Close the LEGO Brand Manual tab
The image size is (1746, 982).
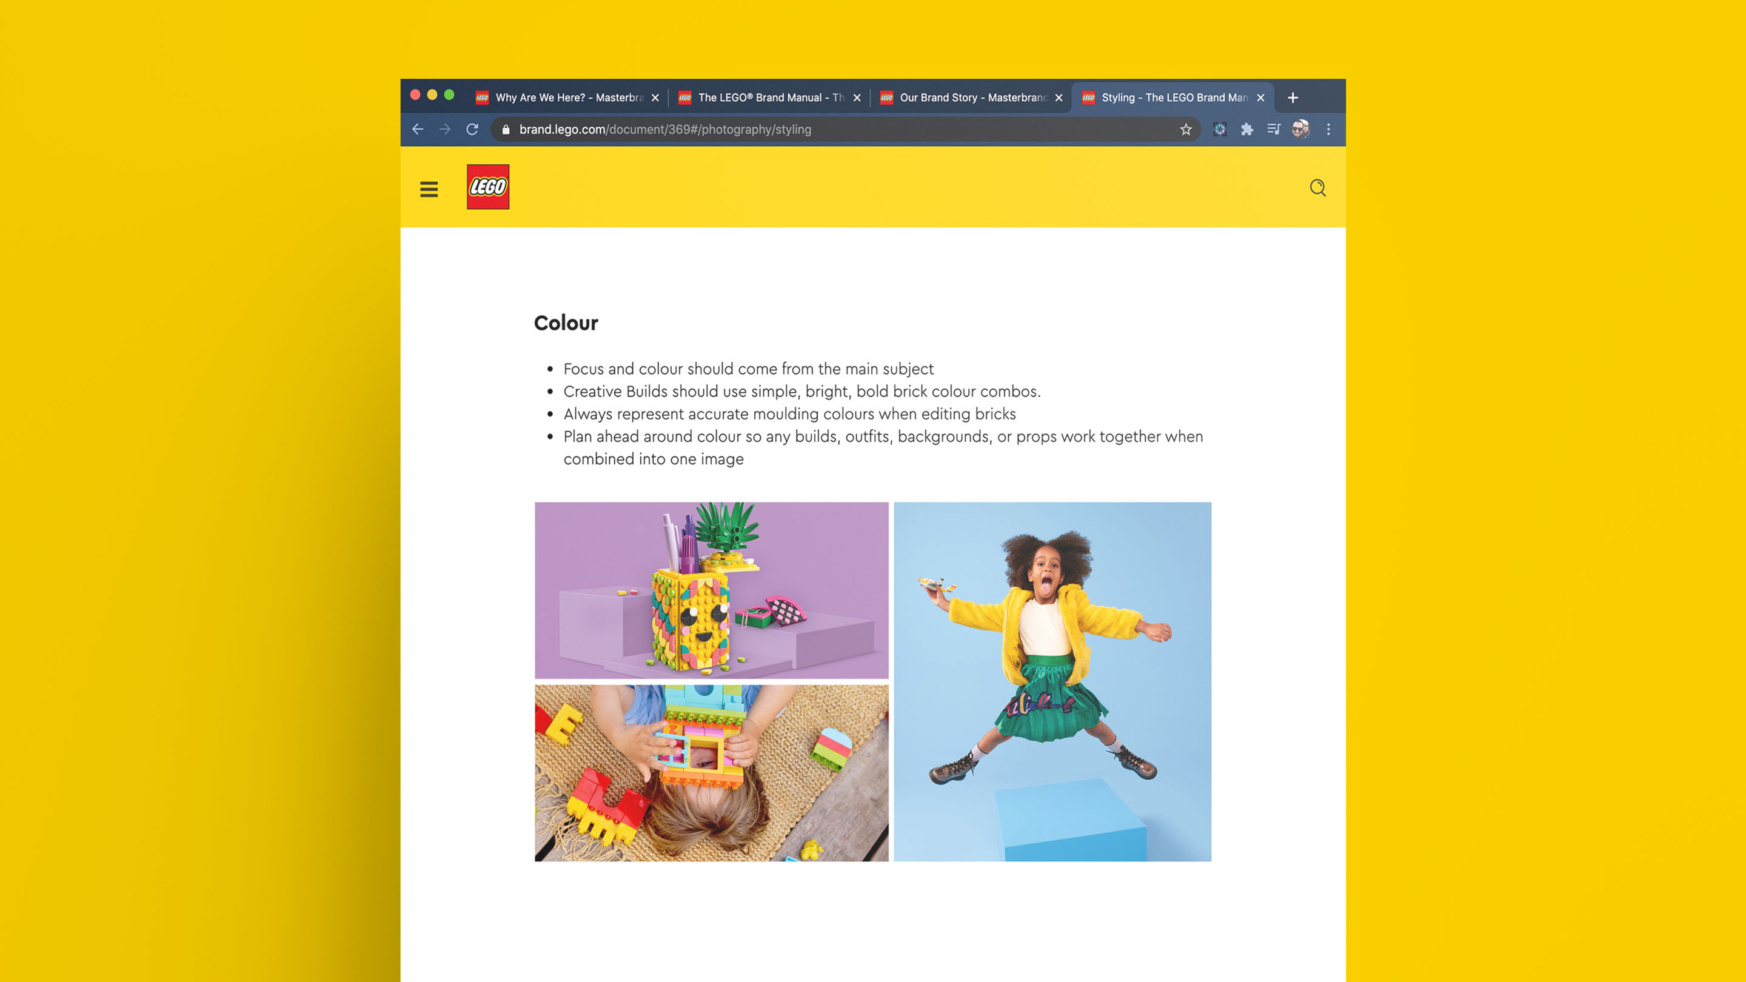click(858, 97)
